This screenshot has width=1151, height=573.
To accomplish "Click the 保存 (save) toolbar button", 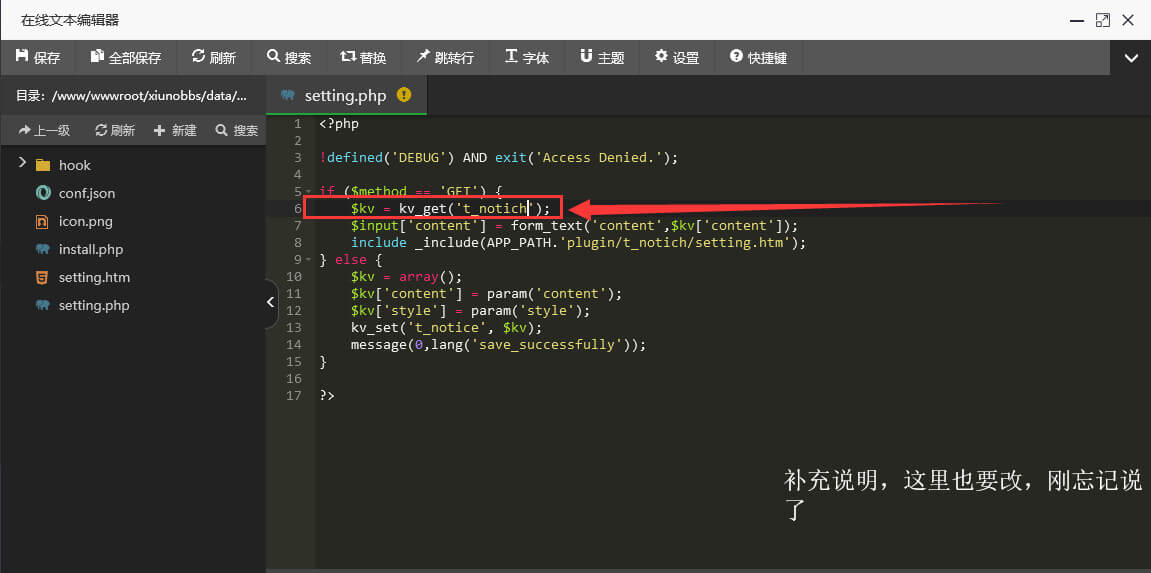I will (37, 57).
